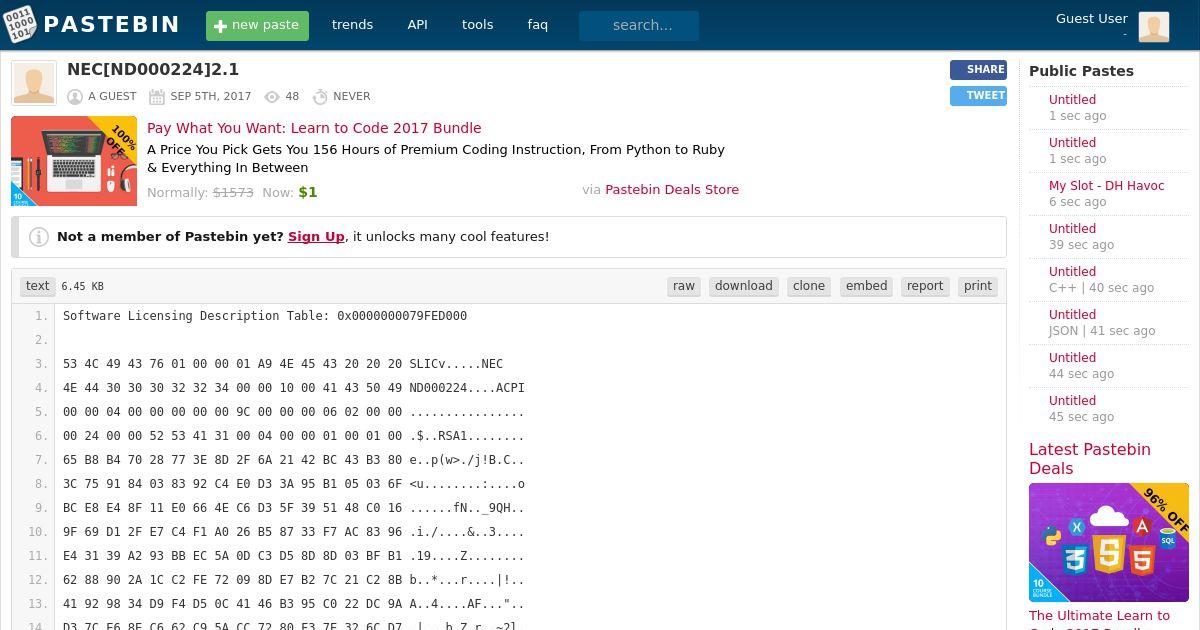Open the Untitled C++ paste
The image size is (1200, 630).
1072,272
